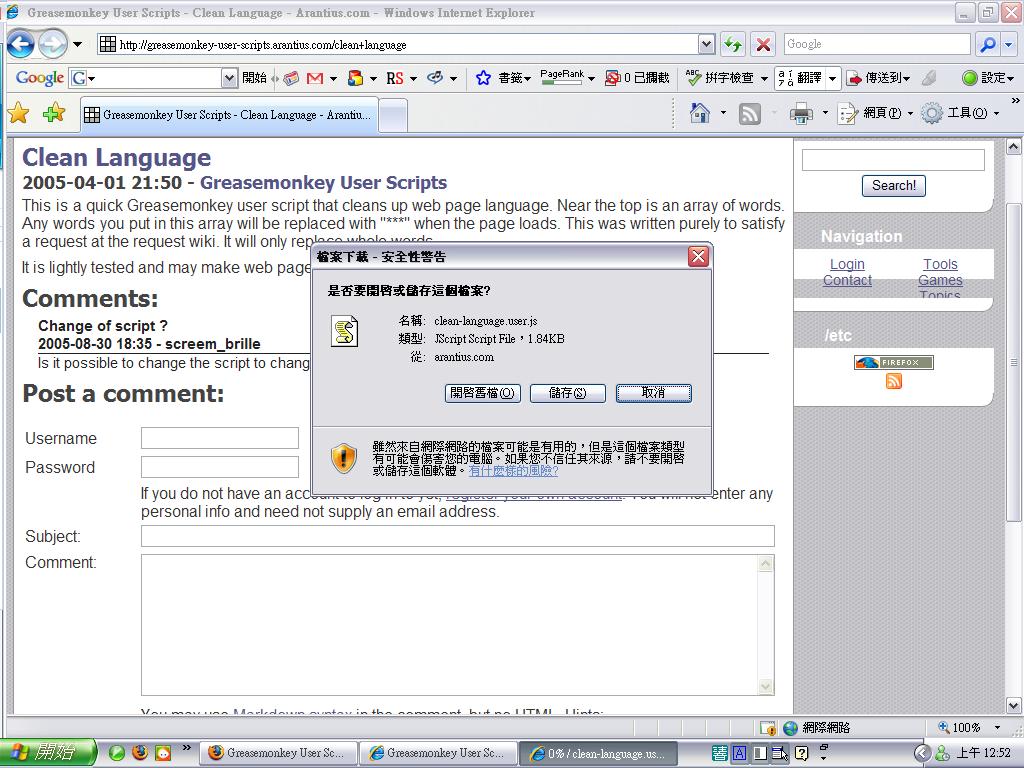
Task: Expand the Print button dropdown arrow
Action: pyautogui.click(x=825, y=113)
